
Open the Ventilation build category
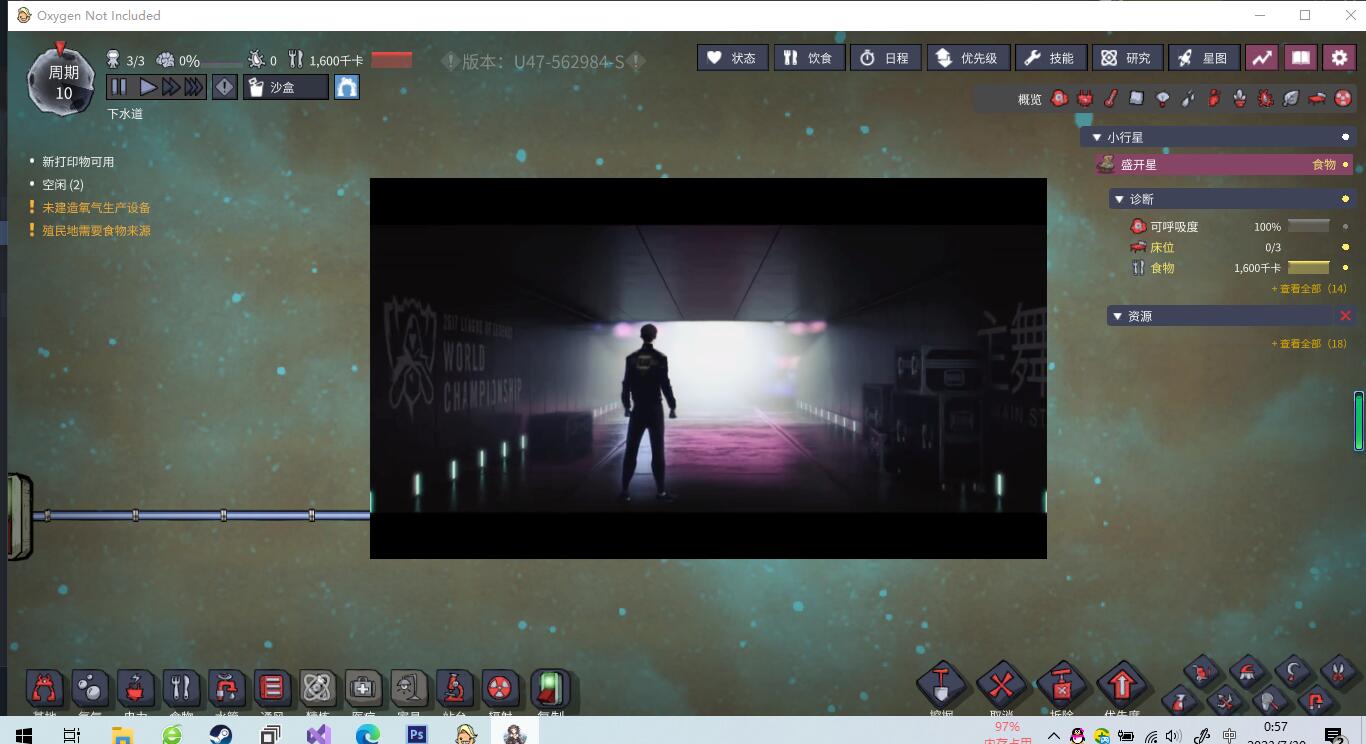click(x=272, y=689)
